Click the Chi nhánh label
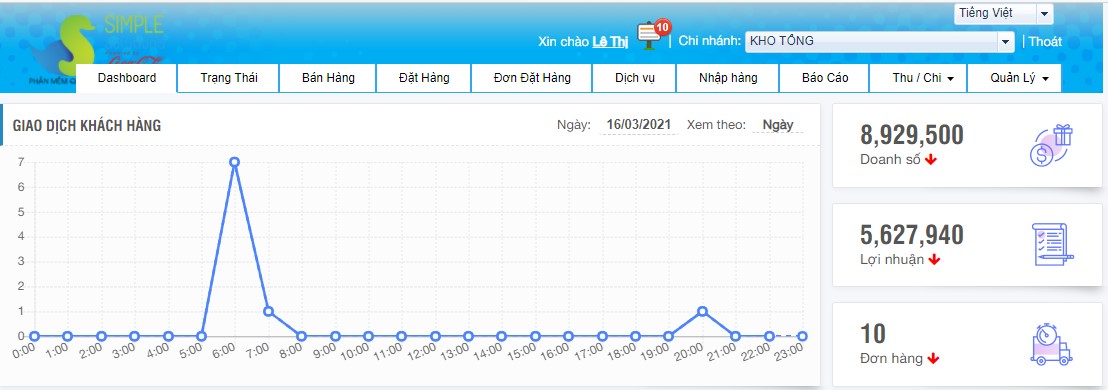 click(709, 41)
